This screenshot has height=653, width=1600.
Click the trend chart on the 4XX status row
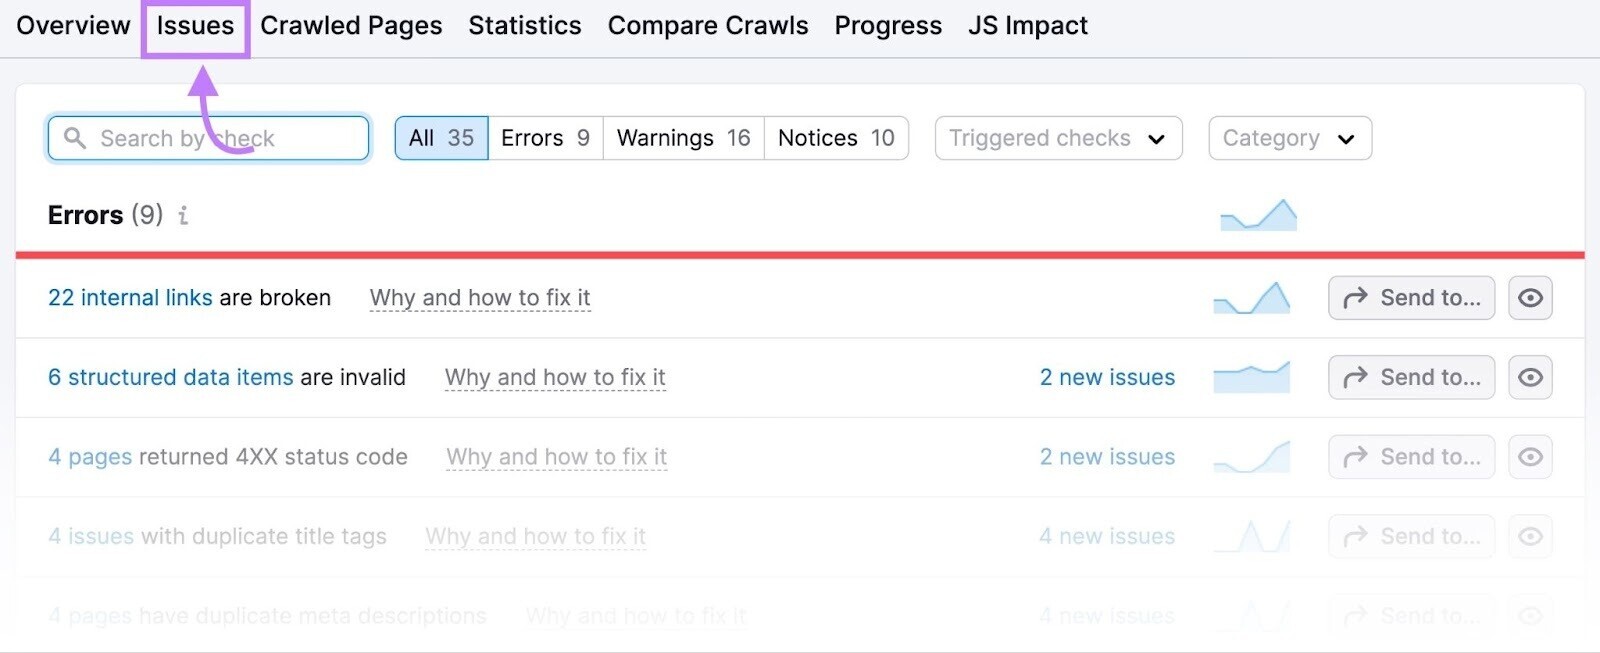[1251, 457]
